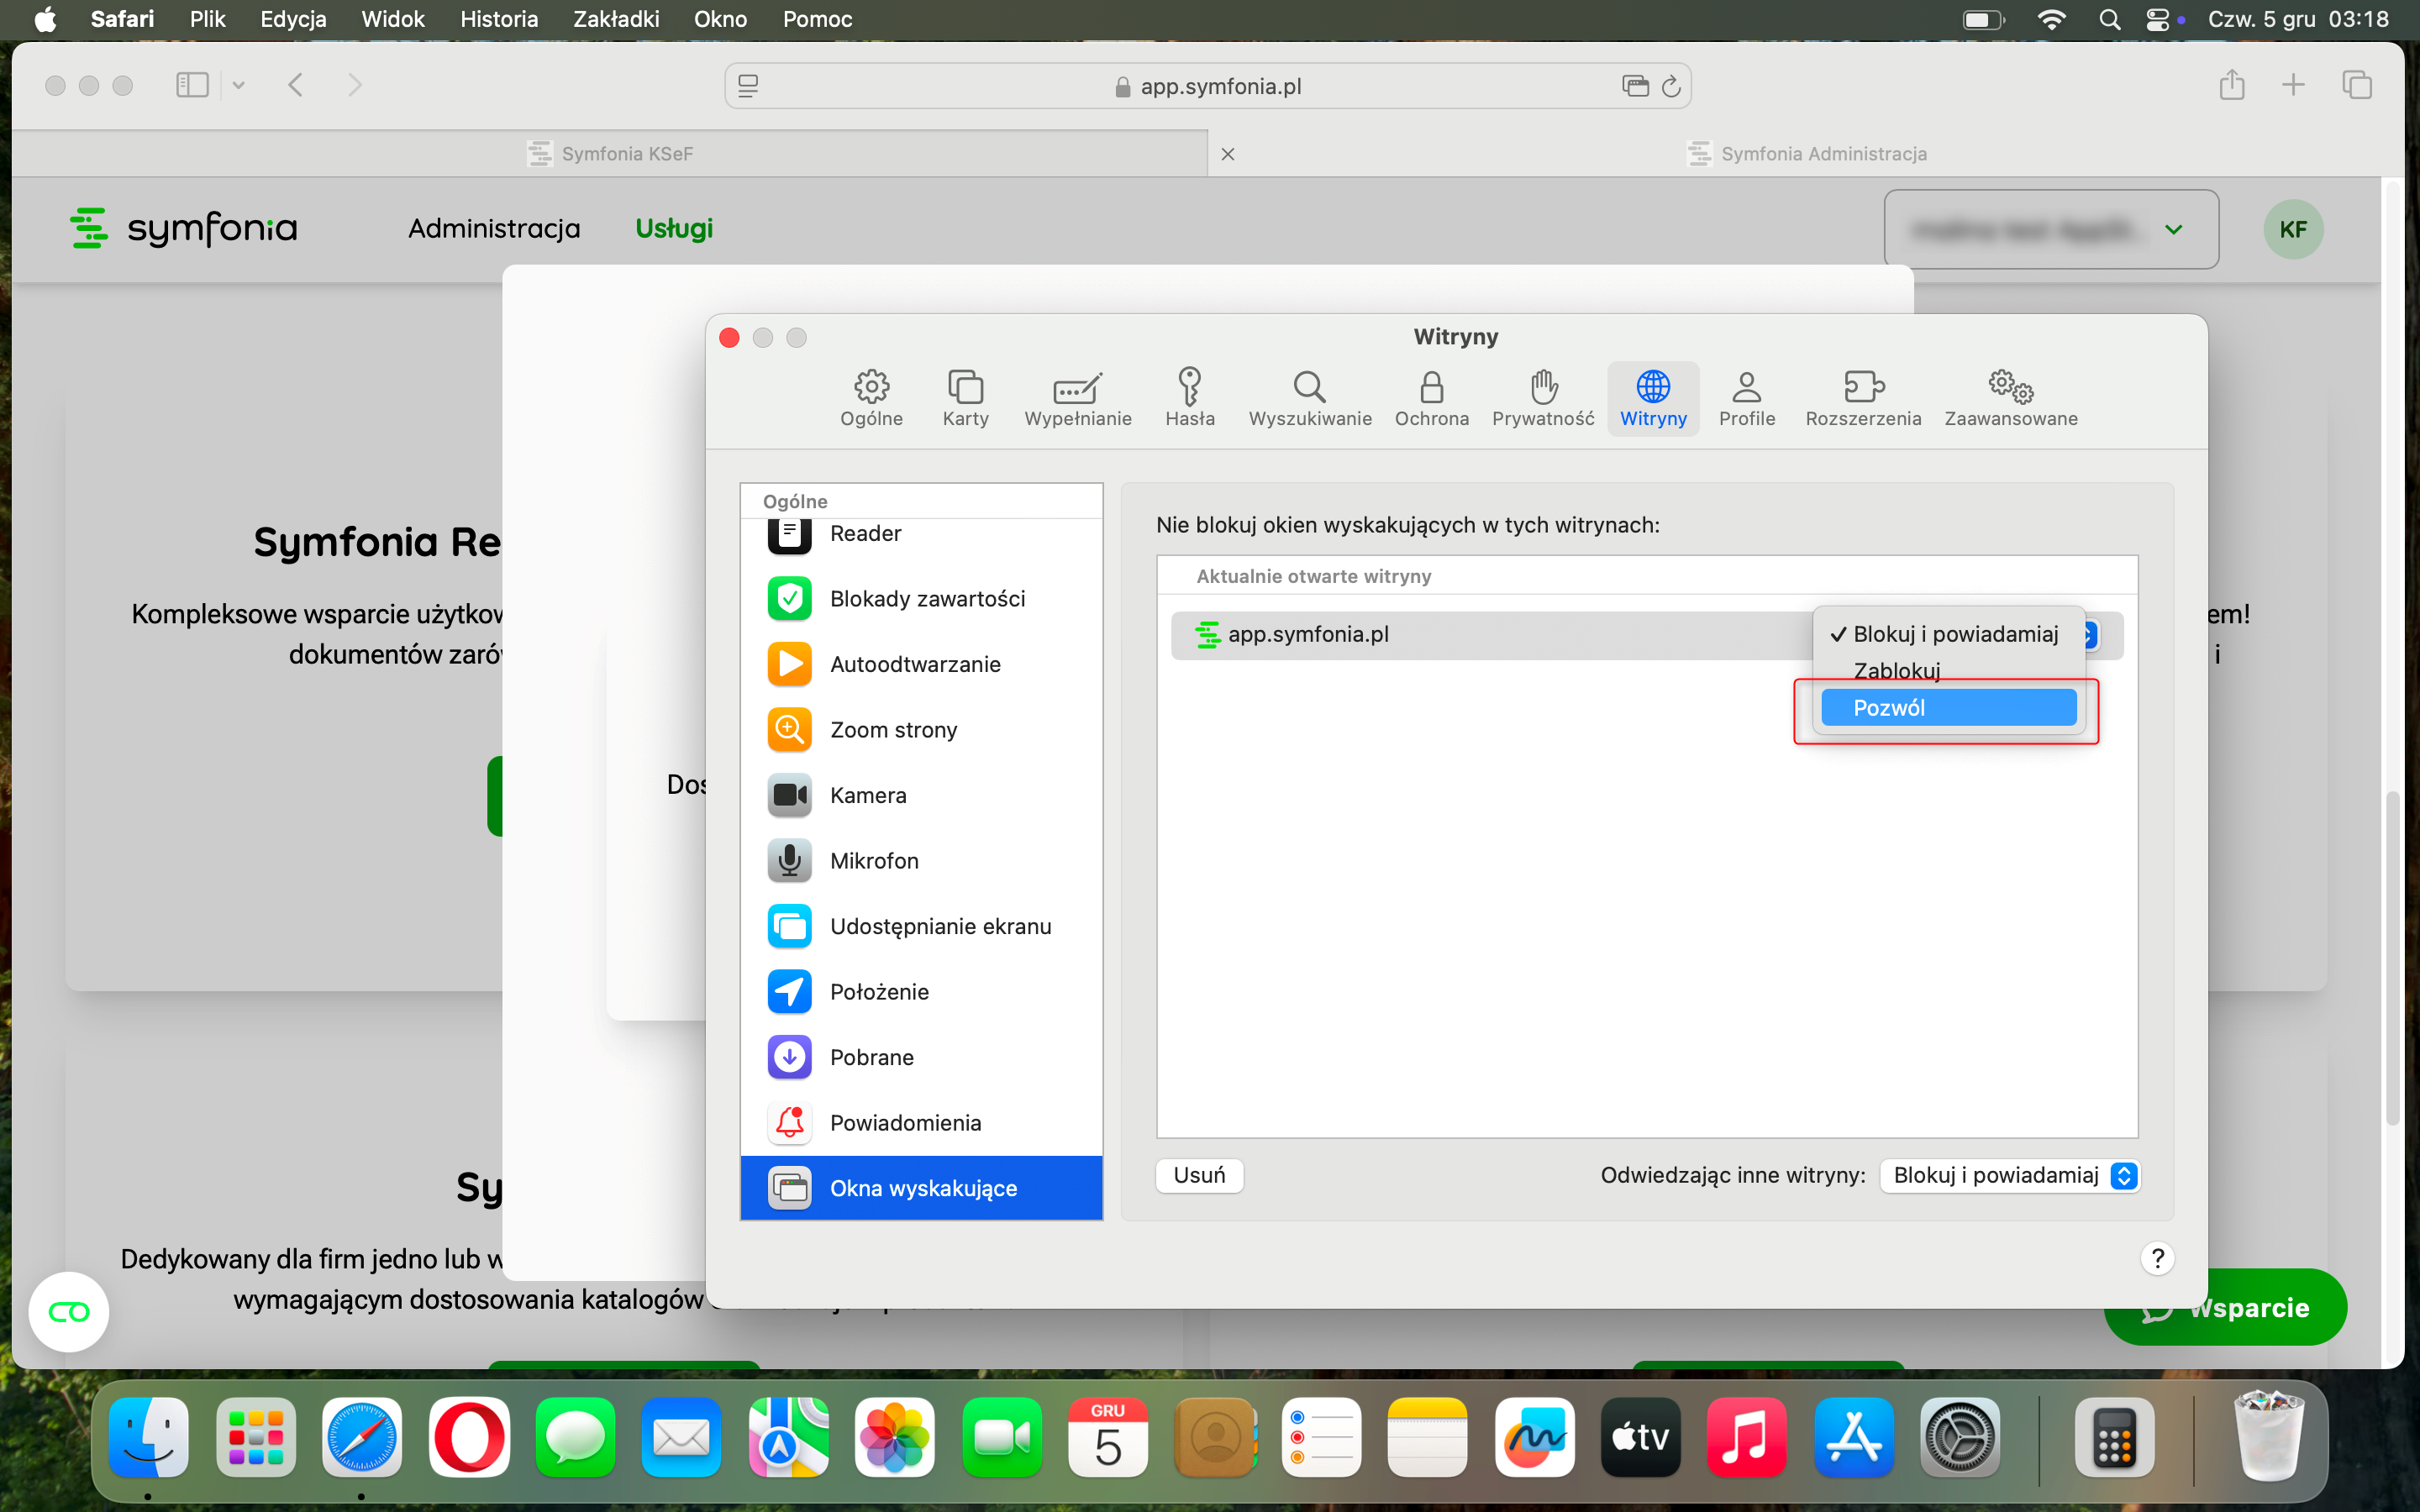Open the Ochrona settings tab
2420x1512 pixels.
click(x=1431, y=398)
